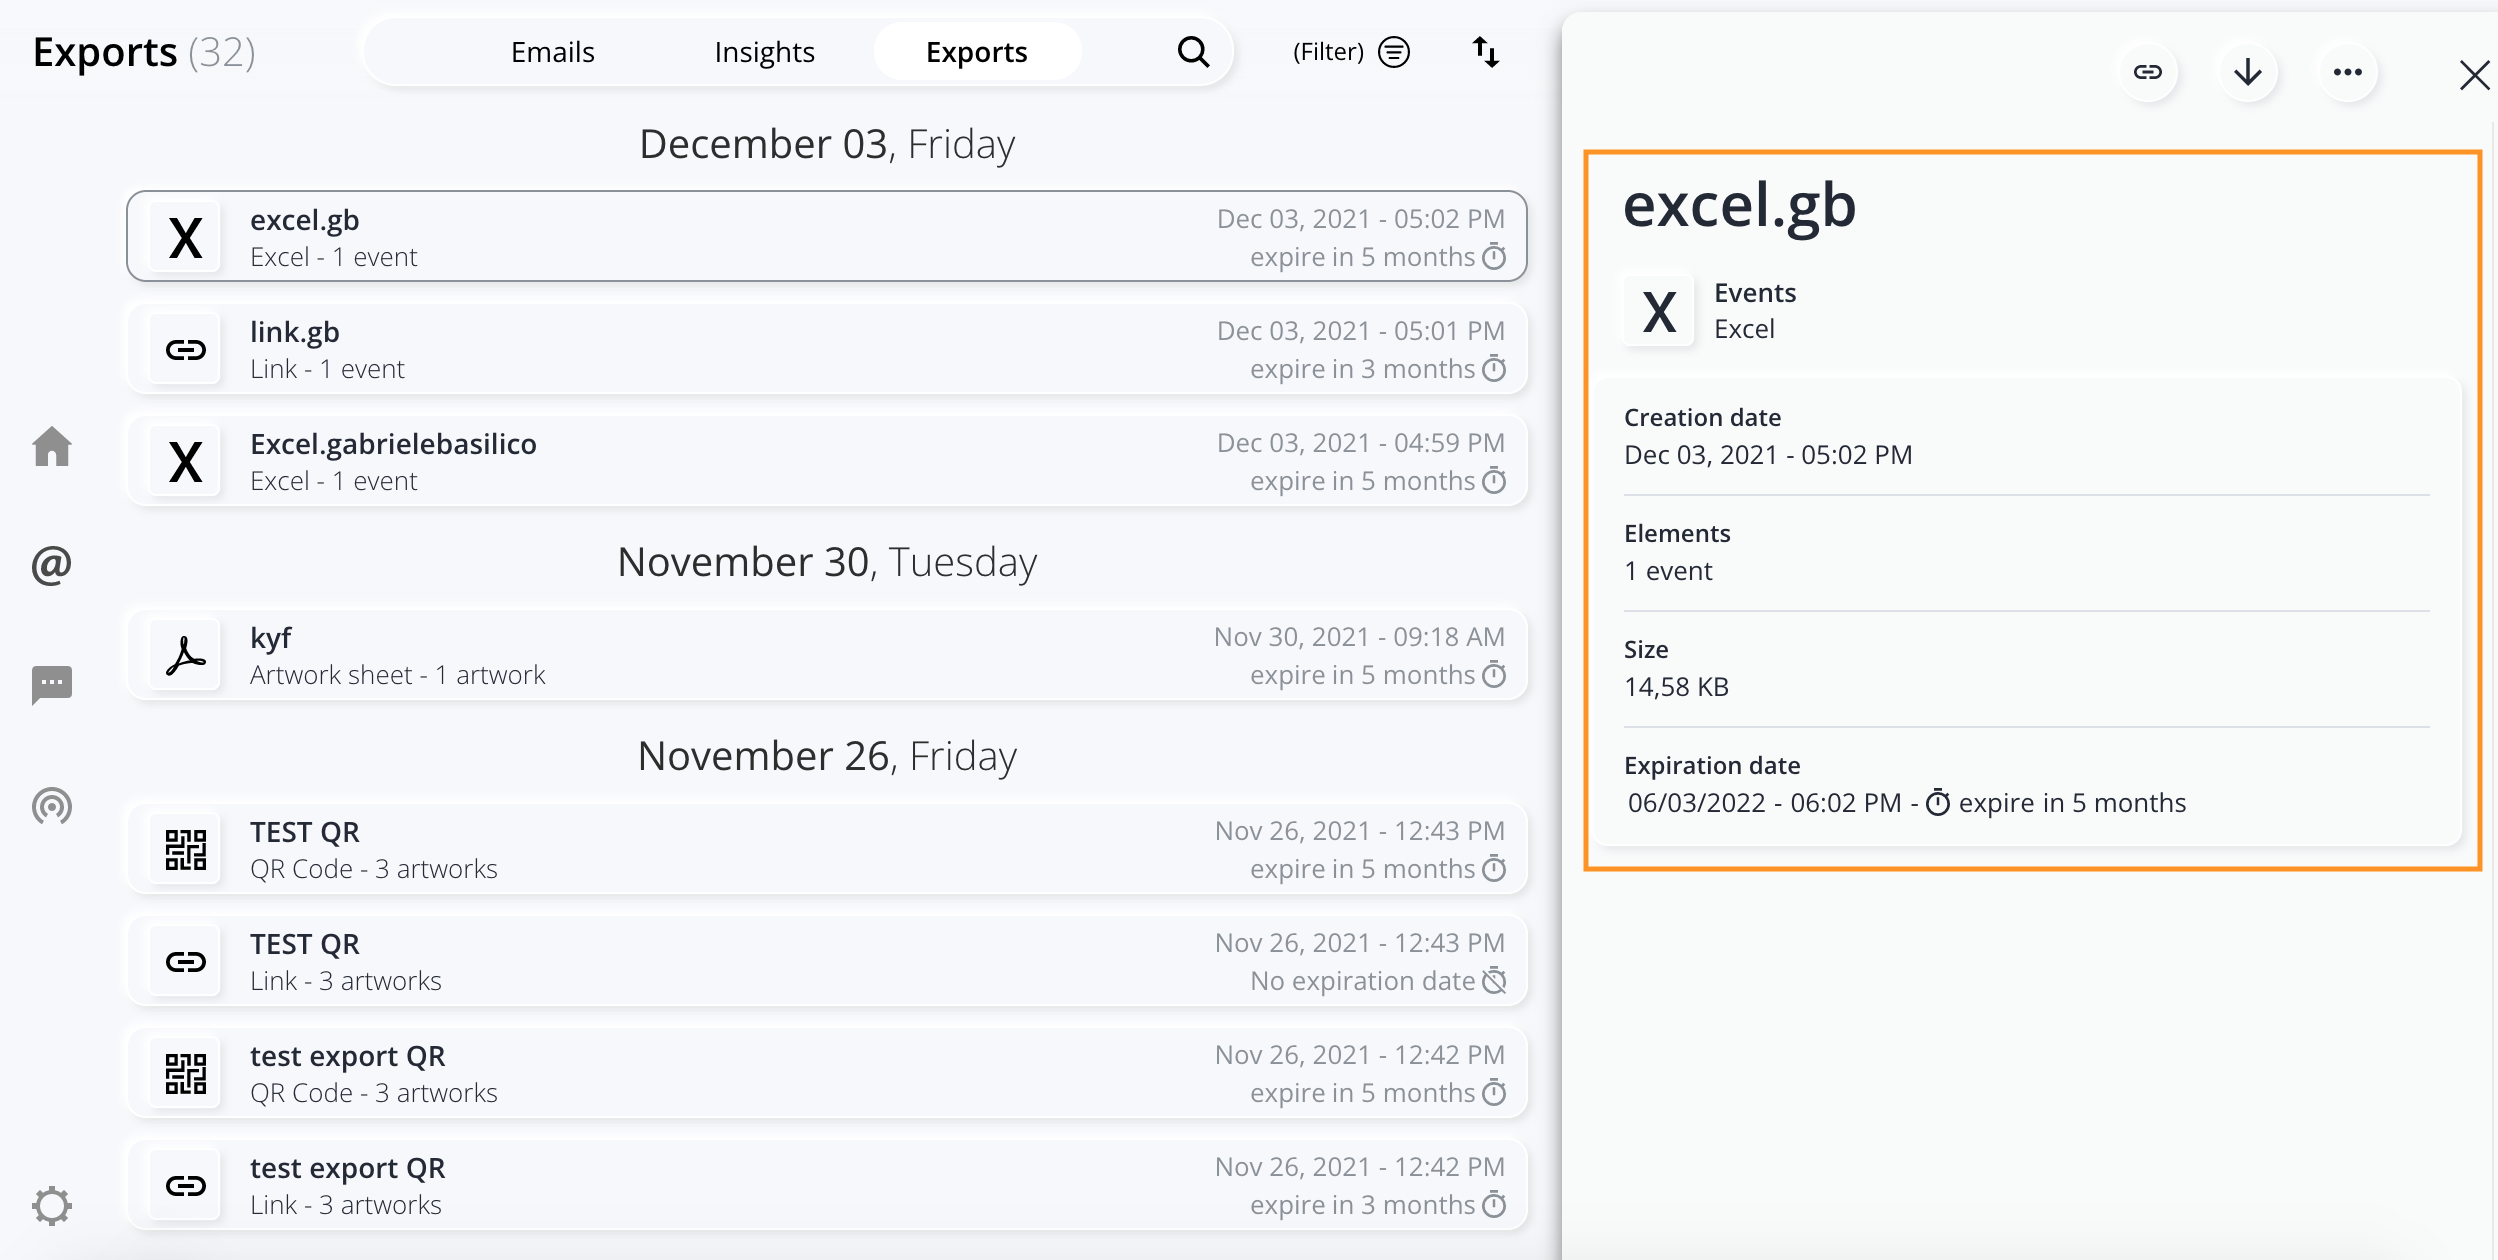Click the PDF icon of the kyf export
Viewport: 2498px width, 1260px height.
click(185, 656)
